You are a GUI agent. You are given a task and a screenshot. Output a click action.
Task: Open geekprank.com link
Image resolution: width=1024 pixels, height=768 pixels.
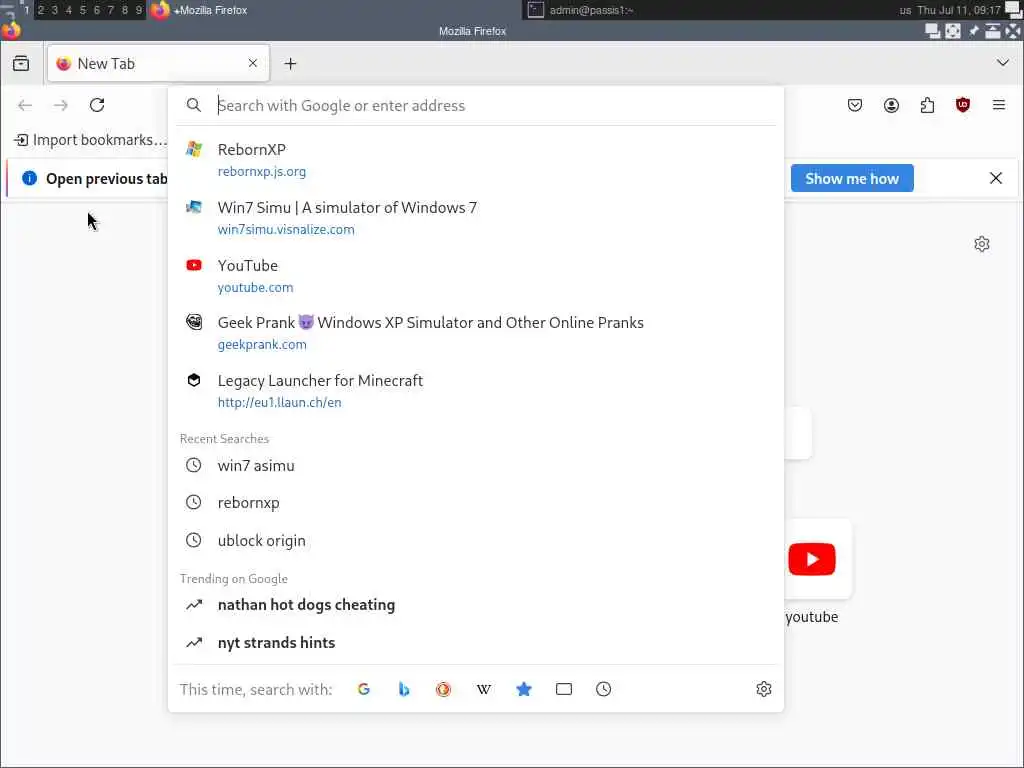[x=262, y=345]
